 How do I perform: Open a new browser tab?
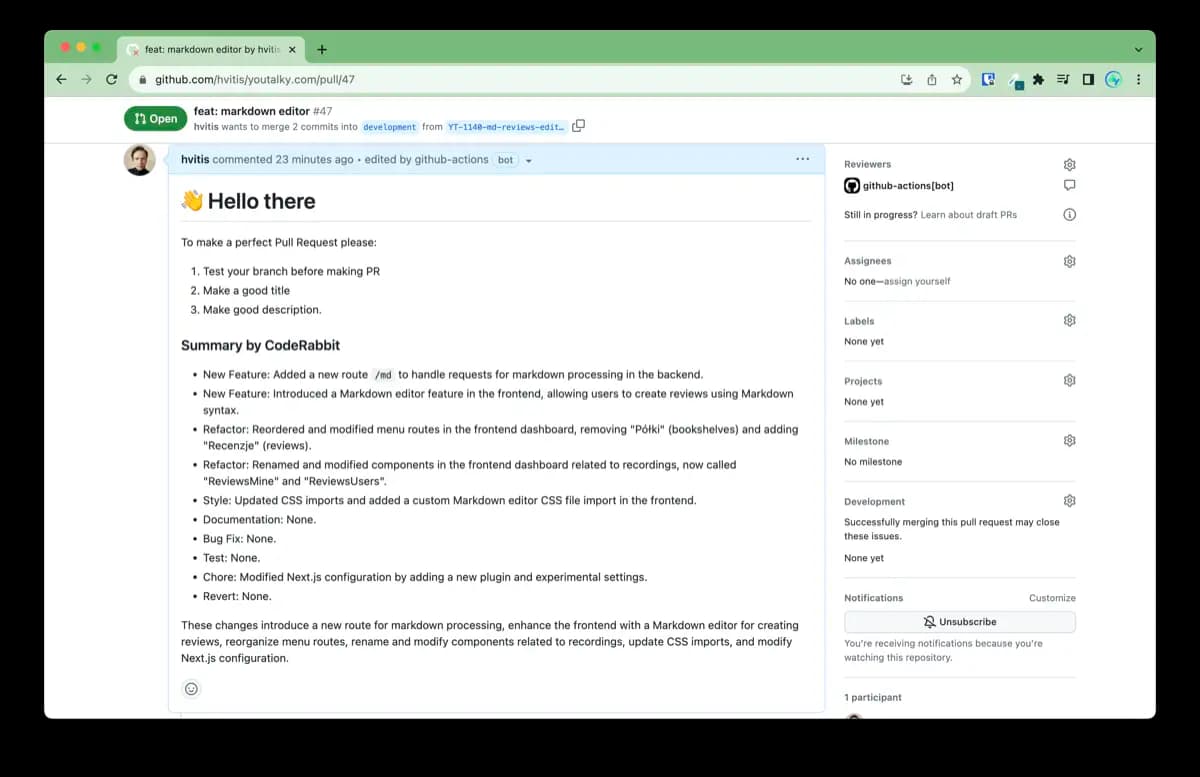322,49
